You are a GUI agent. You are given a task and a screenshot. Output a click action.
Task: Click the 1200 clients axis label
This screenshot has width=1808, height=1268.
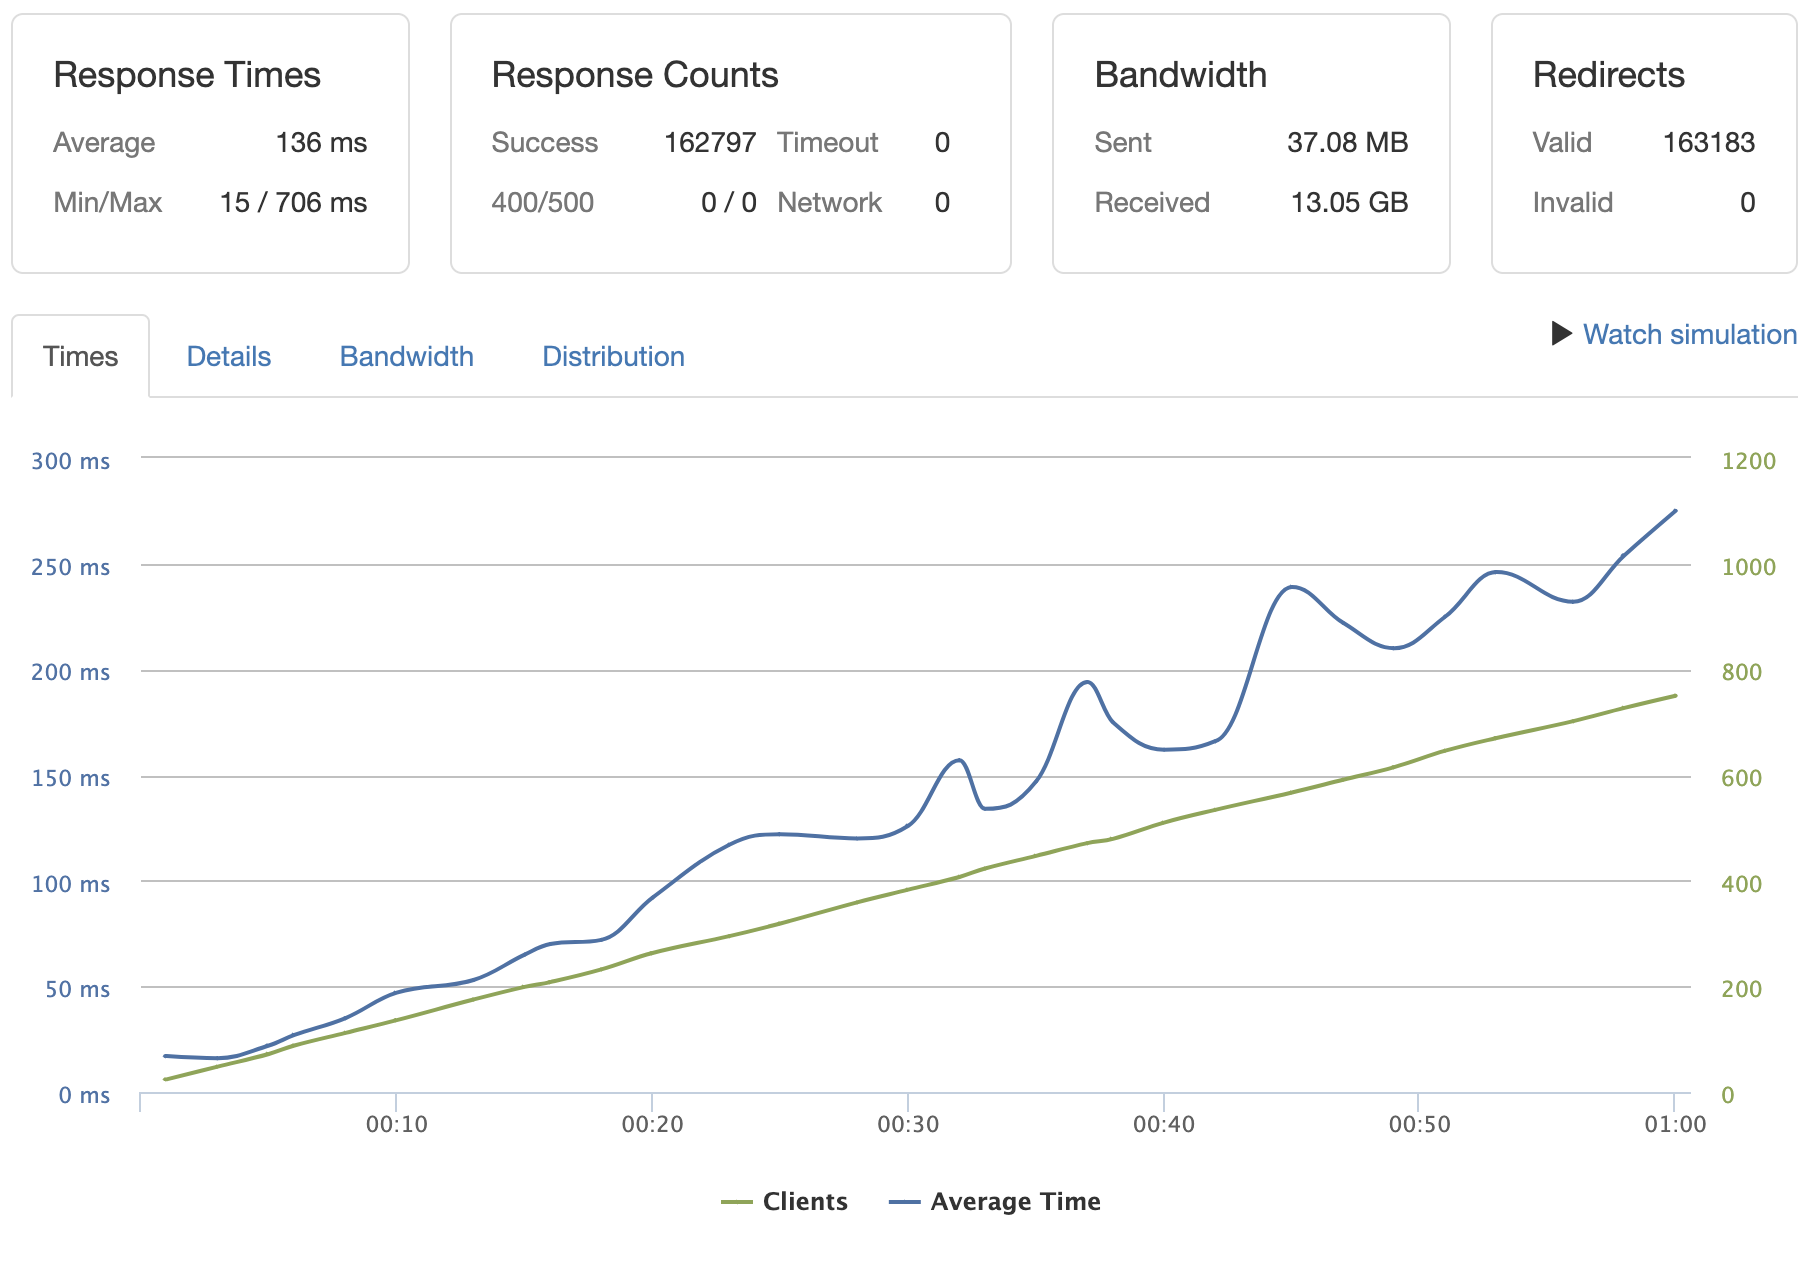1748,461
